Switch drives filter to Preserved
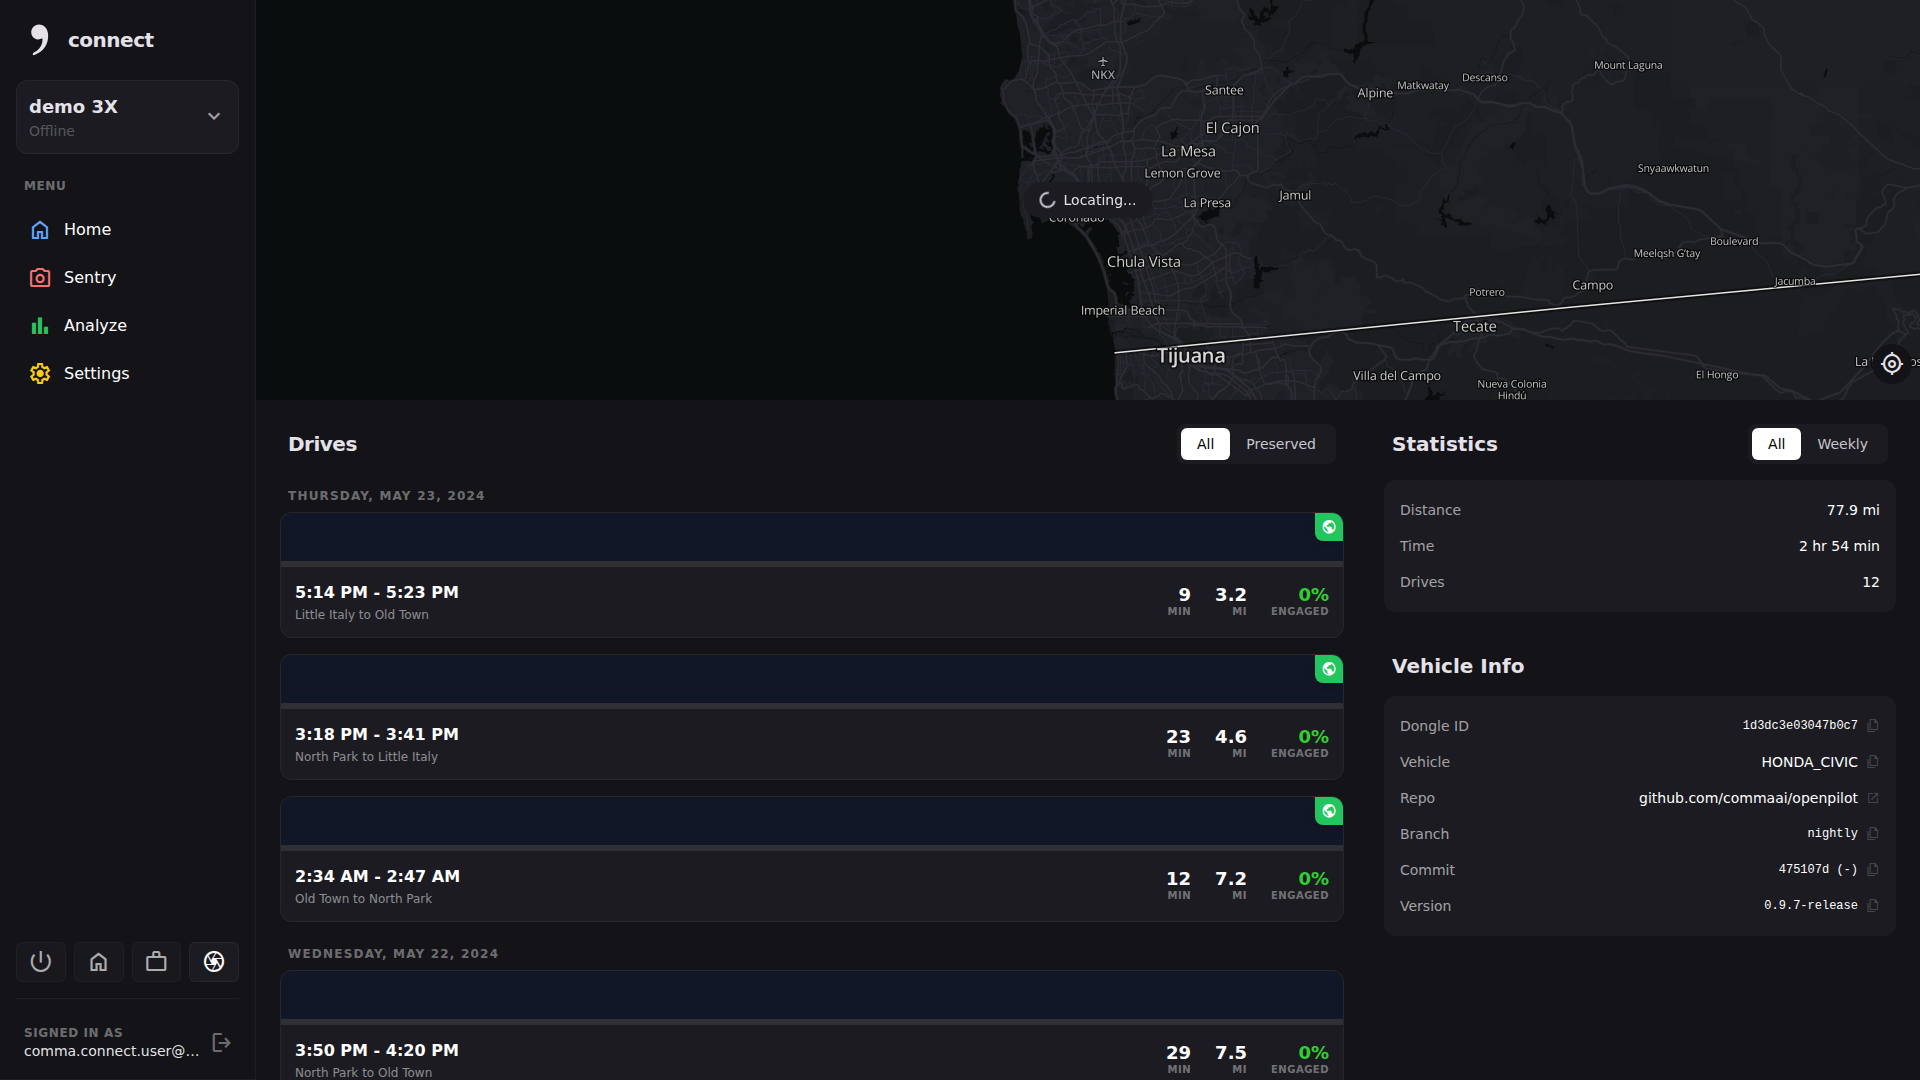The height and width of the screenshot is (1080, 1920). point(1280,444)
